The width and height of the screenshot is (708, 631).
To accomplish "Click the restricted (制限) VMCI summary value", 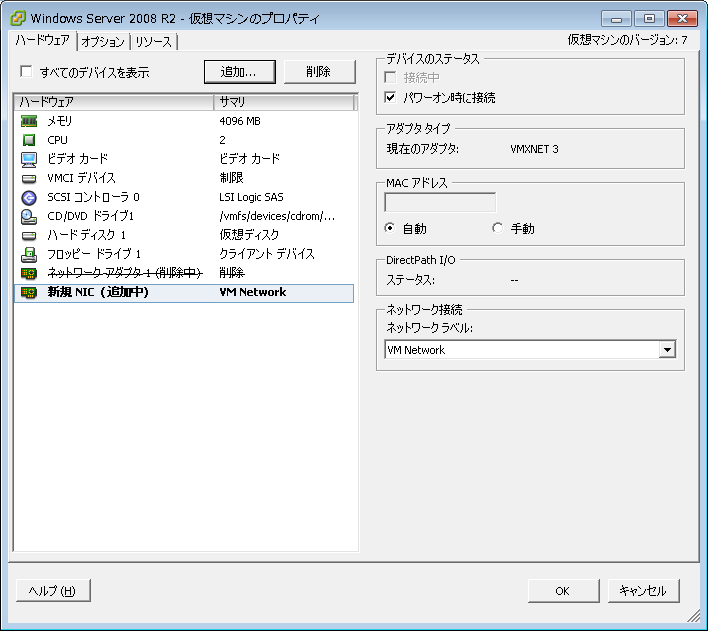I will (231, 178).
